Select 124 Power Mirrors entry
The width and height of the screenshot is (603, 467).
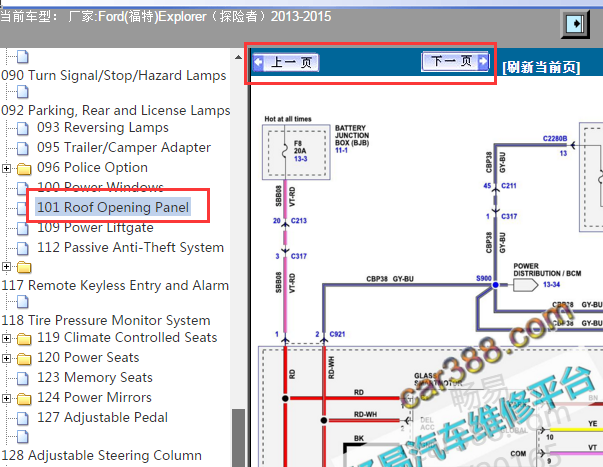click(94, 397)
